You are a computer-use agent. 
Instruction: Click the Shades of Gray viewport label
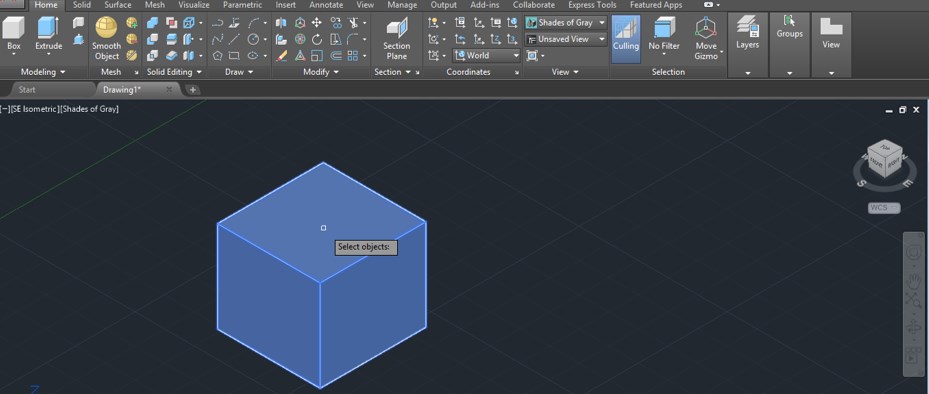[89, 109]
